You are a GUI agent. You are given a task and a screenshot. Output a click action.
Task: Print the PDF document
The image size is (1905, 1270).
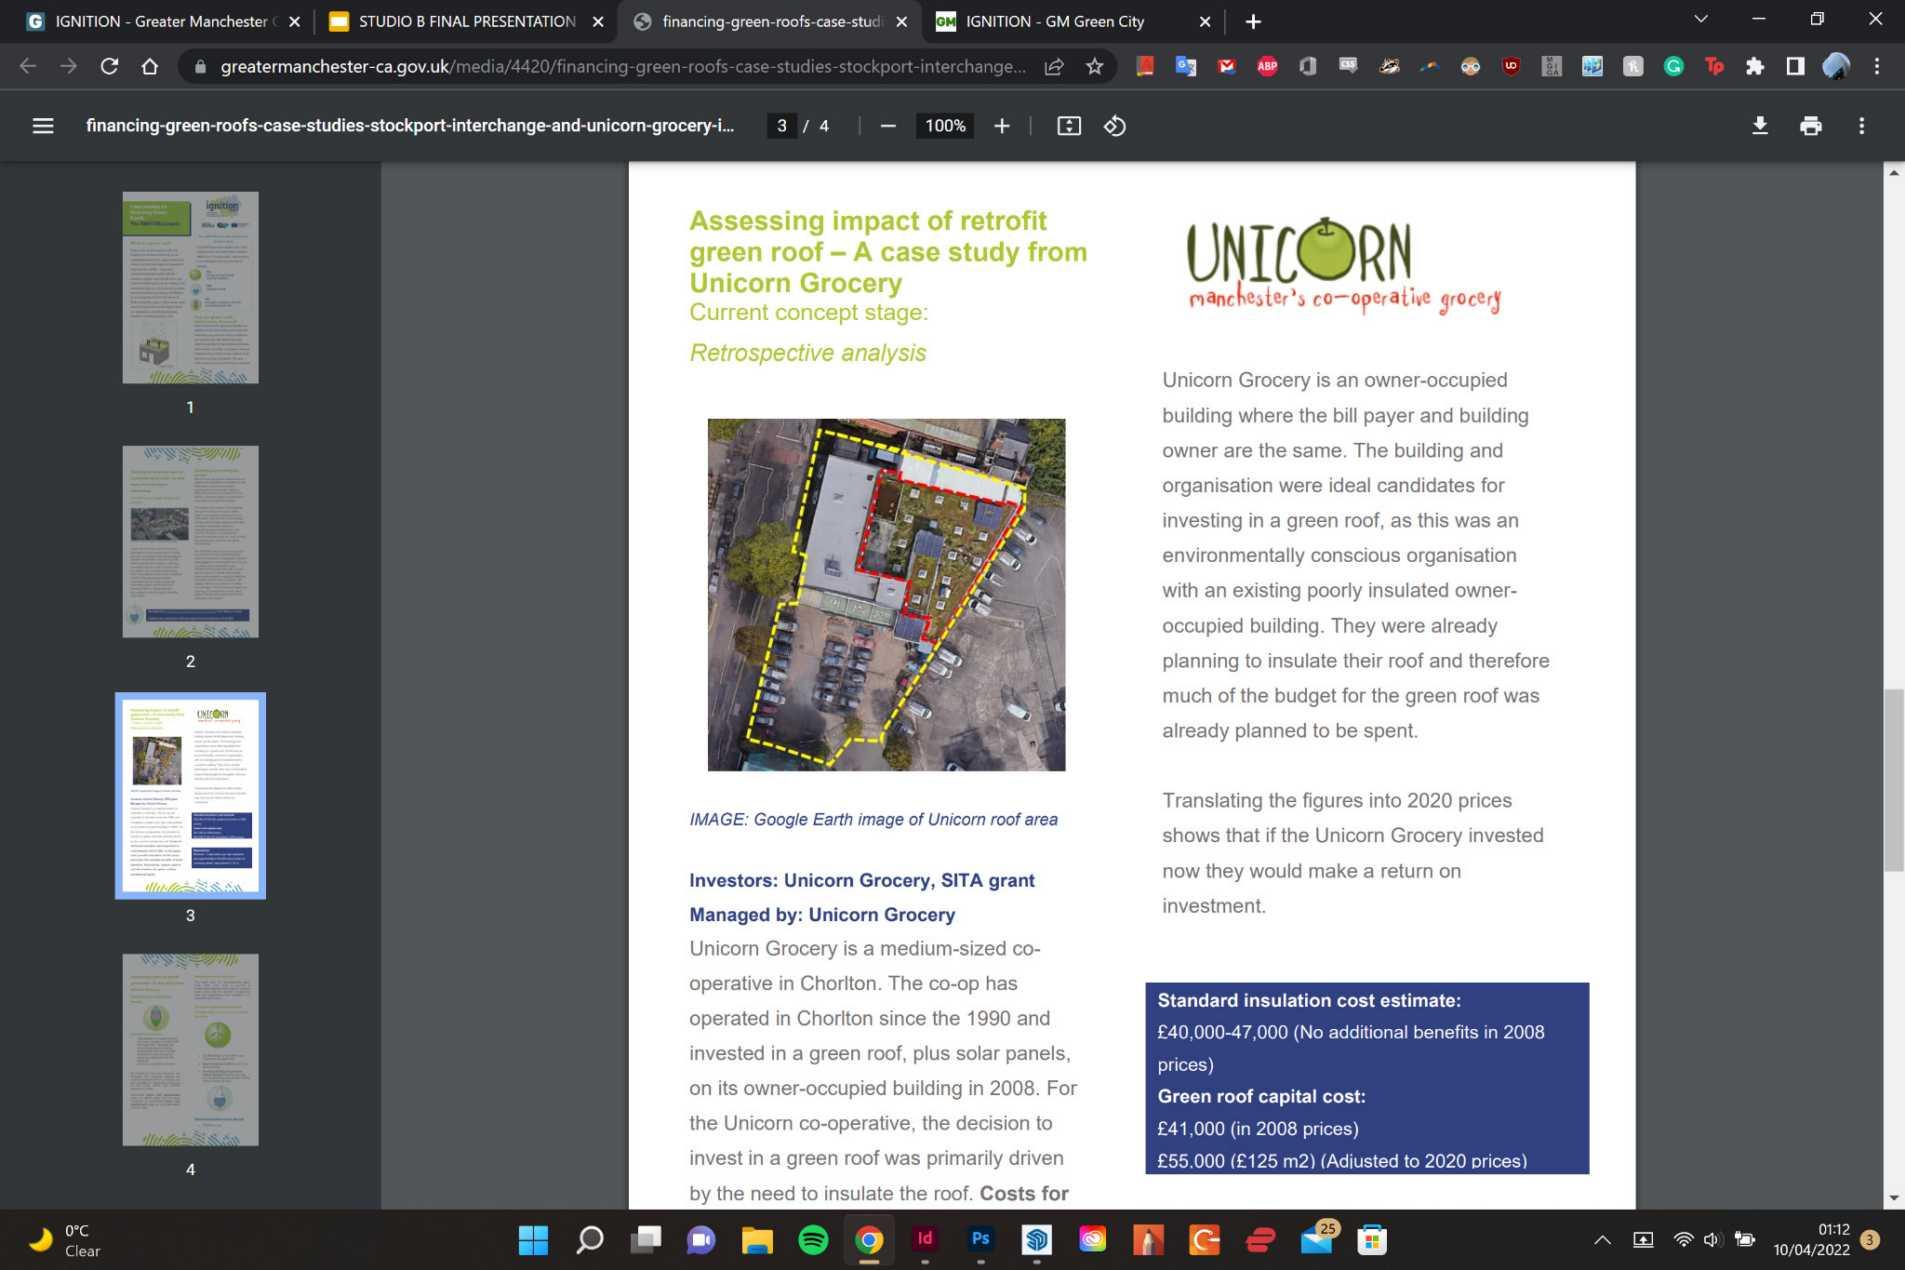(1811, 126)
